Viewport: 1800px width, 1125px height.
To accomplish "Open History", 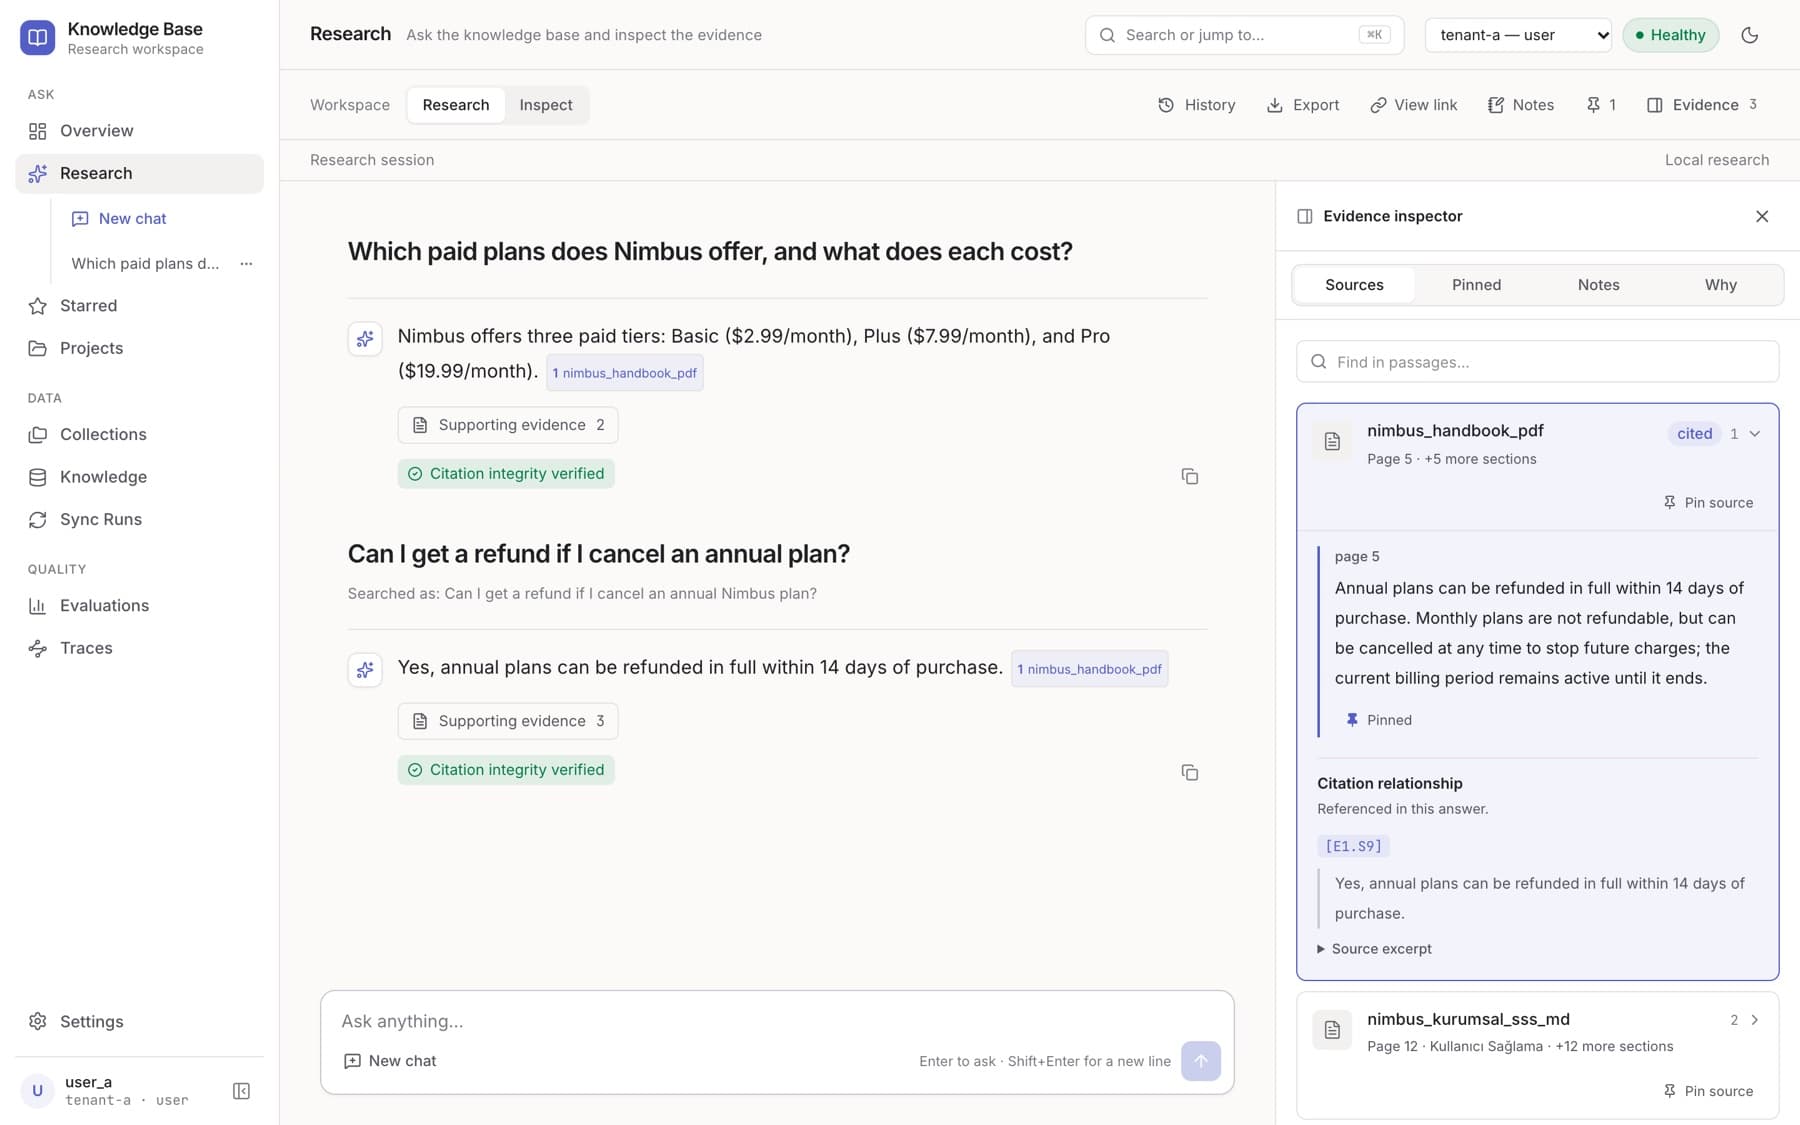I will tap(1197, 105).
